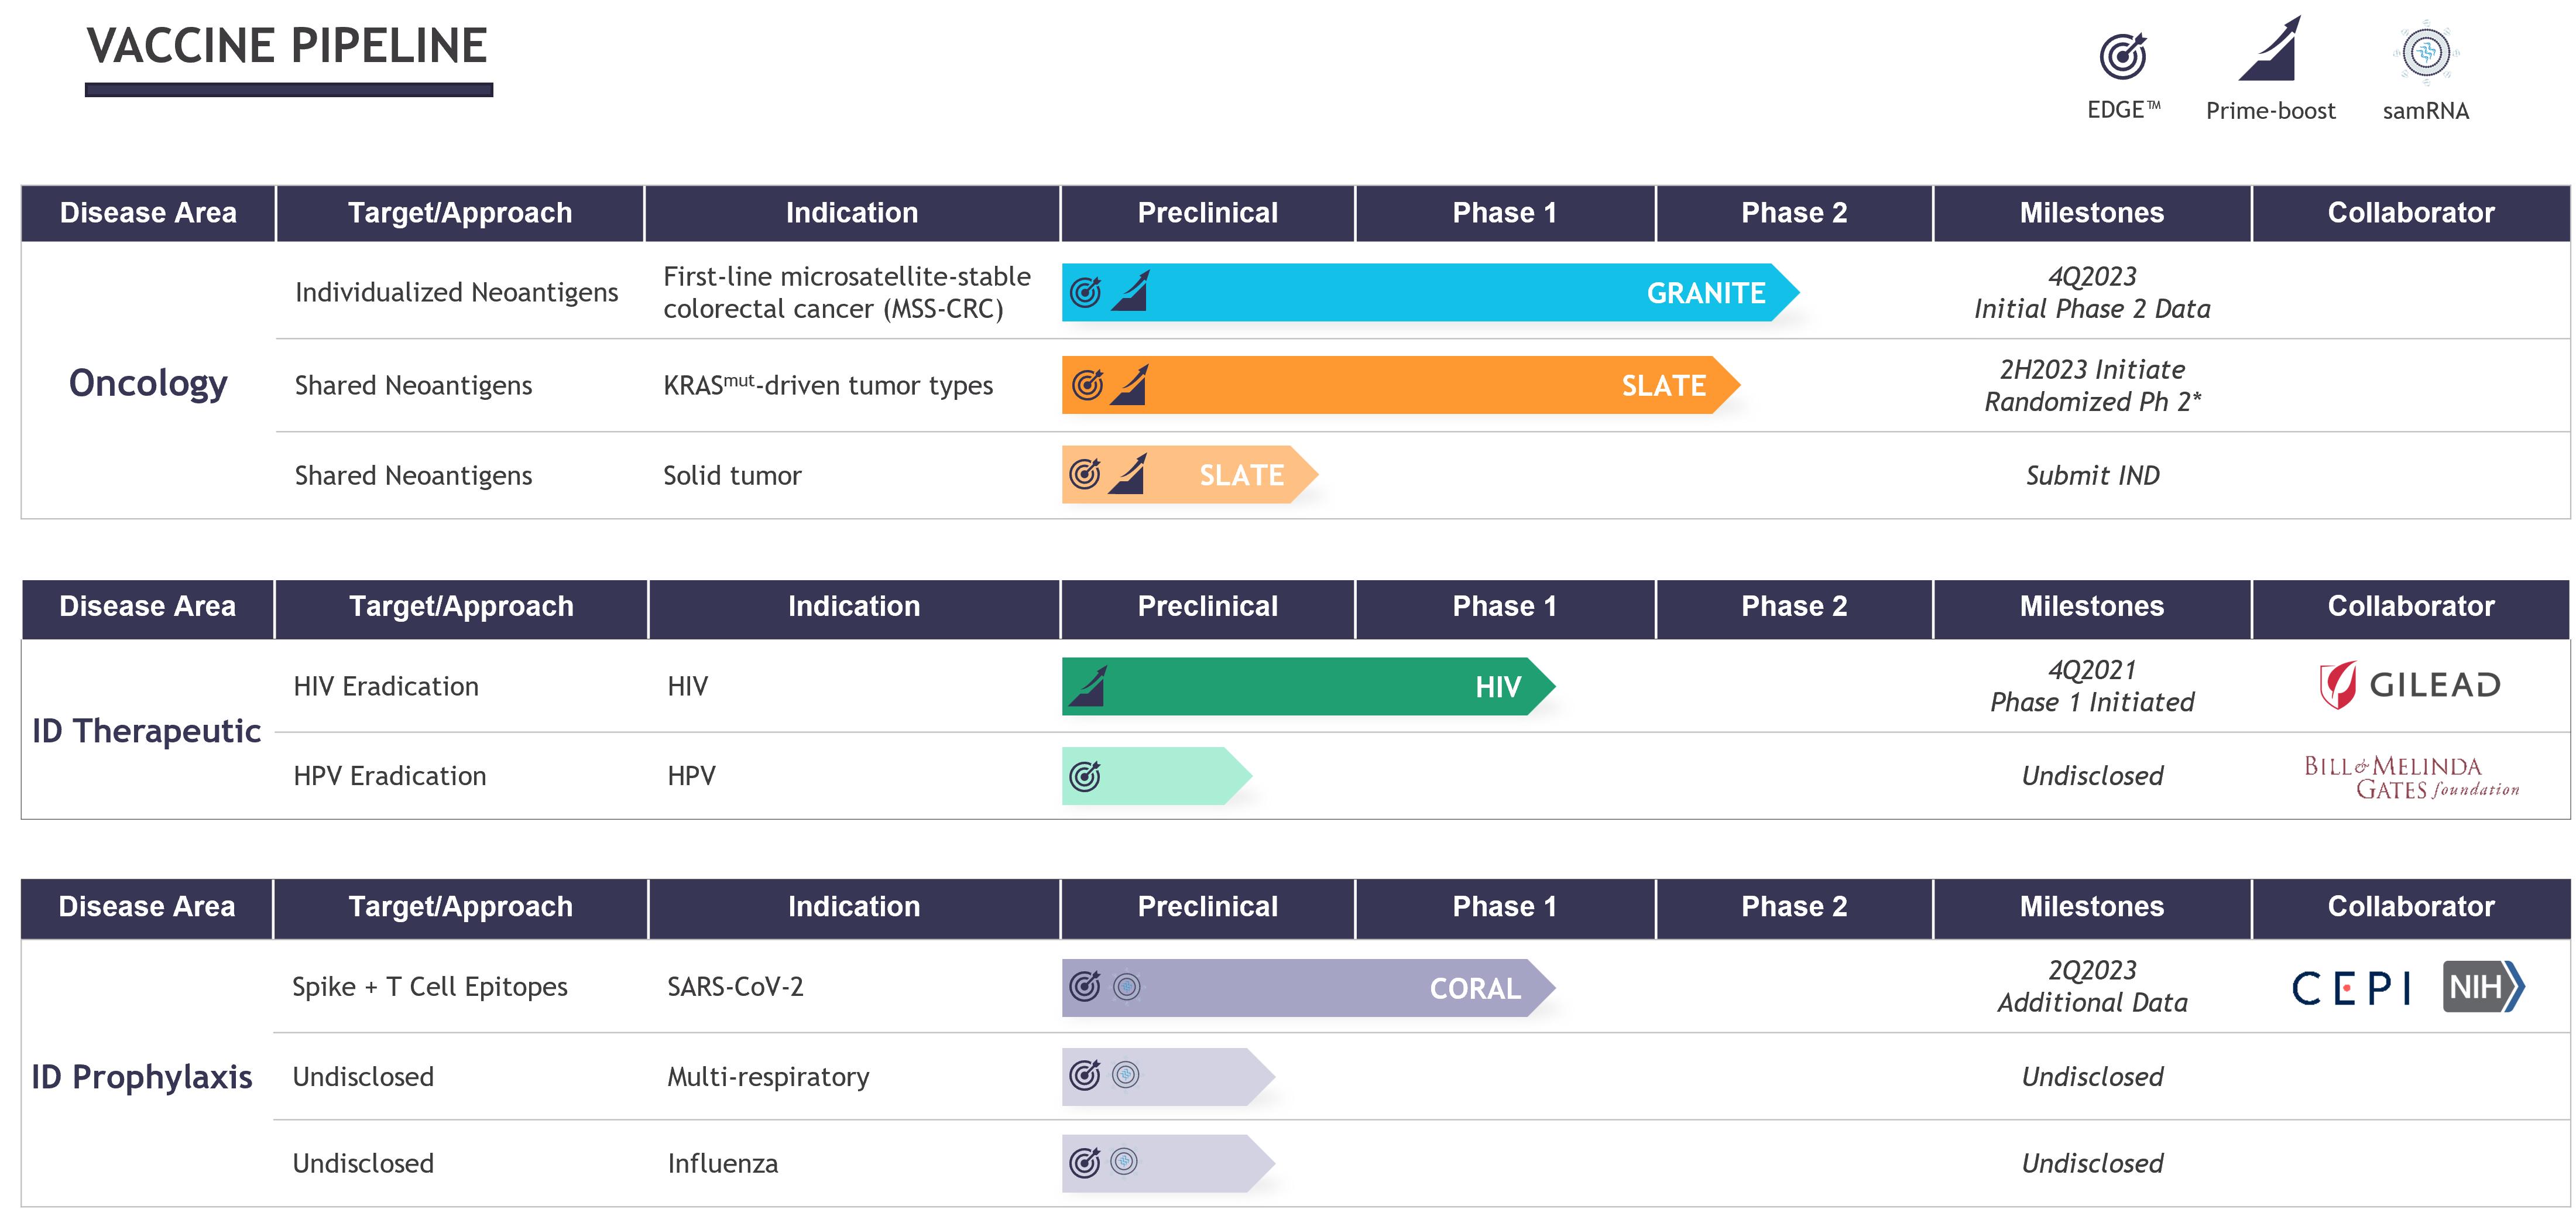This screenshot has height=1209, width=2576.
Task: Select the Milestones header in the Oncology table
Action: click(2091, 213)
